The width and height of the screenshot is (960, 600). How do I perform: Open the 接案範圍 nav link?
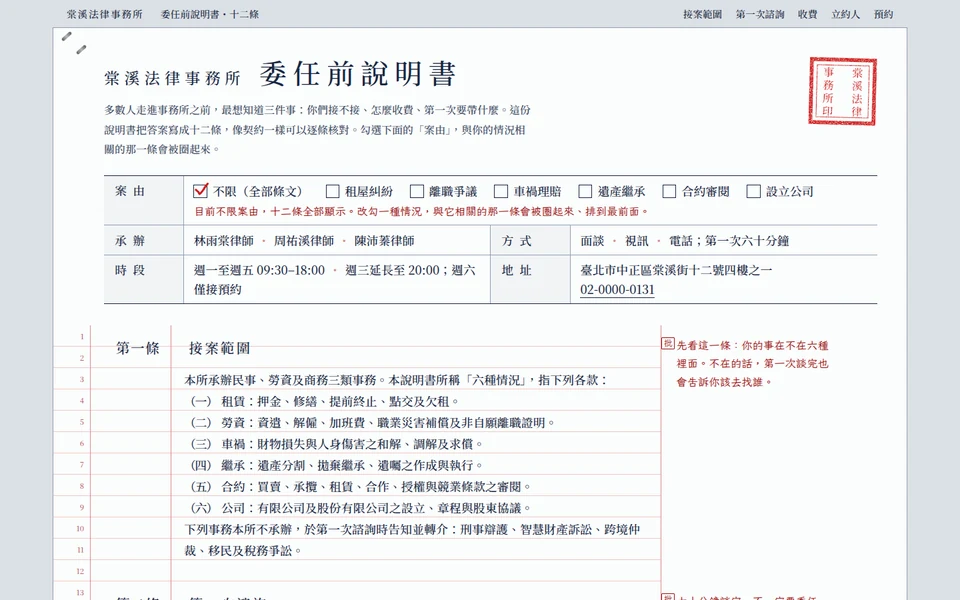tap(702, 14)
